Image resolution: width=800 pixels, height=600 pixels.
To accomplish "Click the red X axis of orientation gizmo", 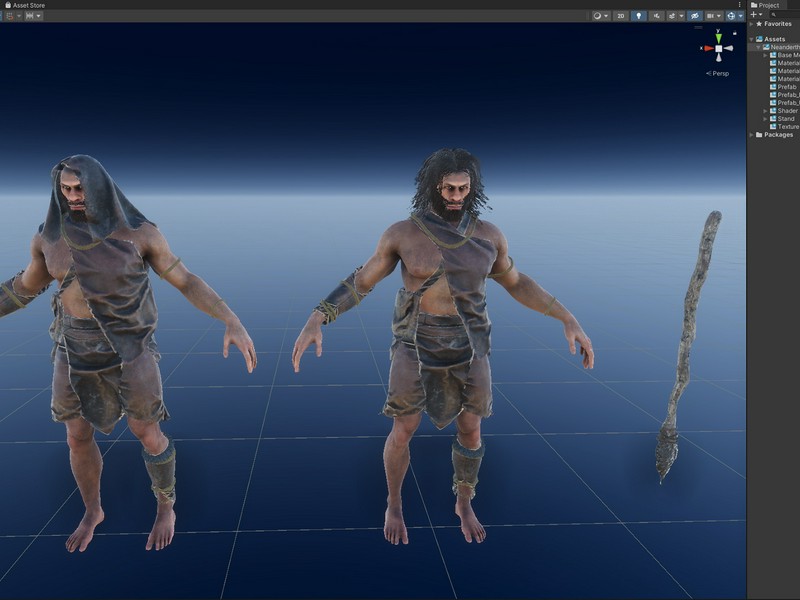I will 709,48.
